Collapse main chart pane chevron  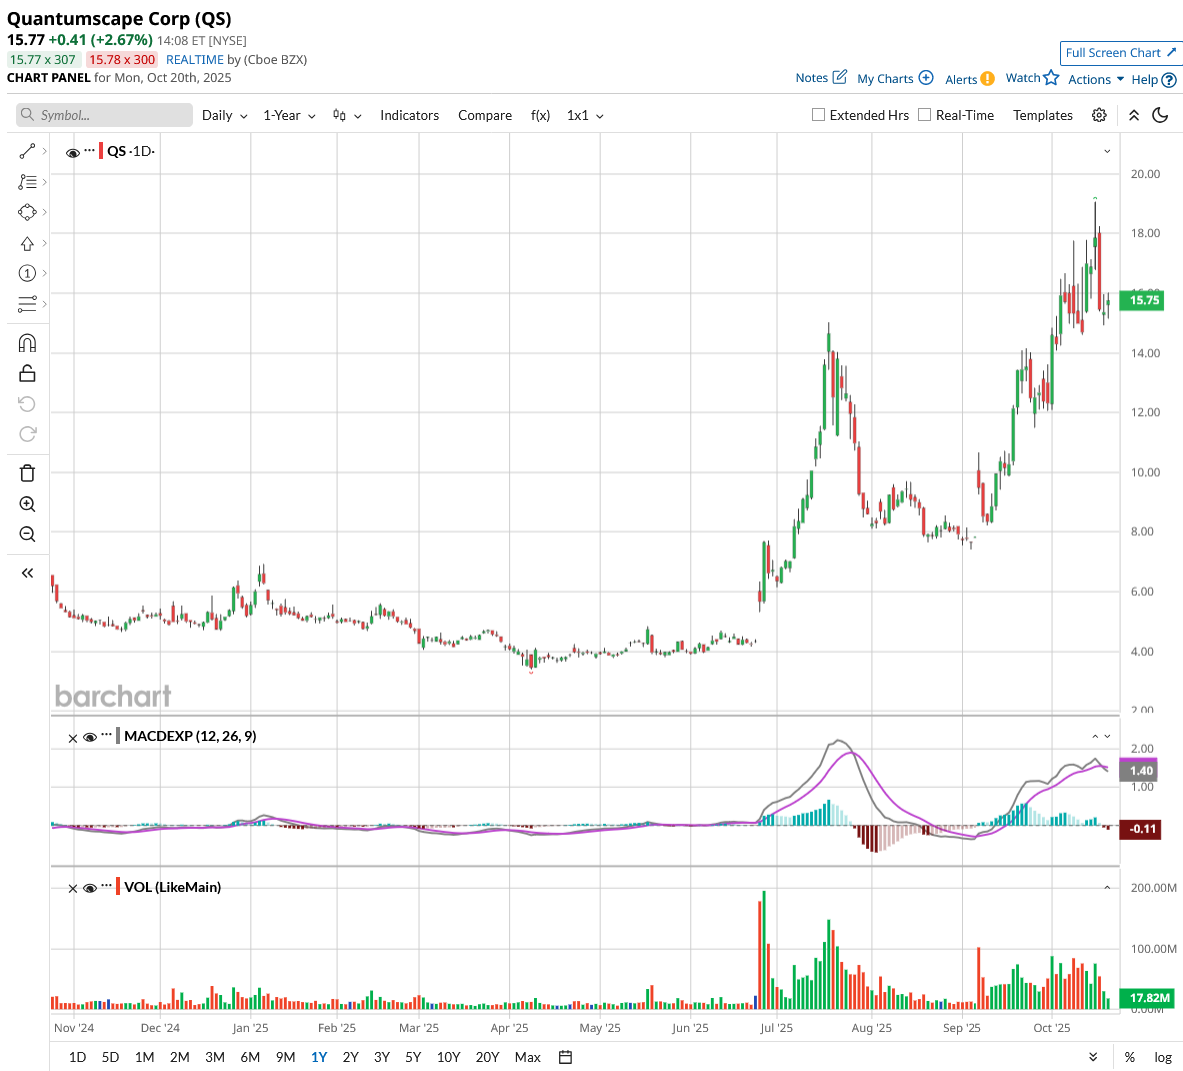tap(1107, 152)
